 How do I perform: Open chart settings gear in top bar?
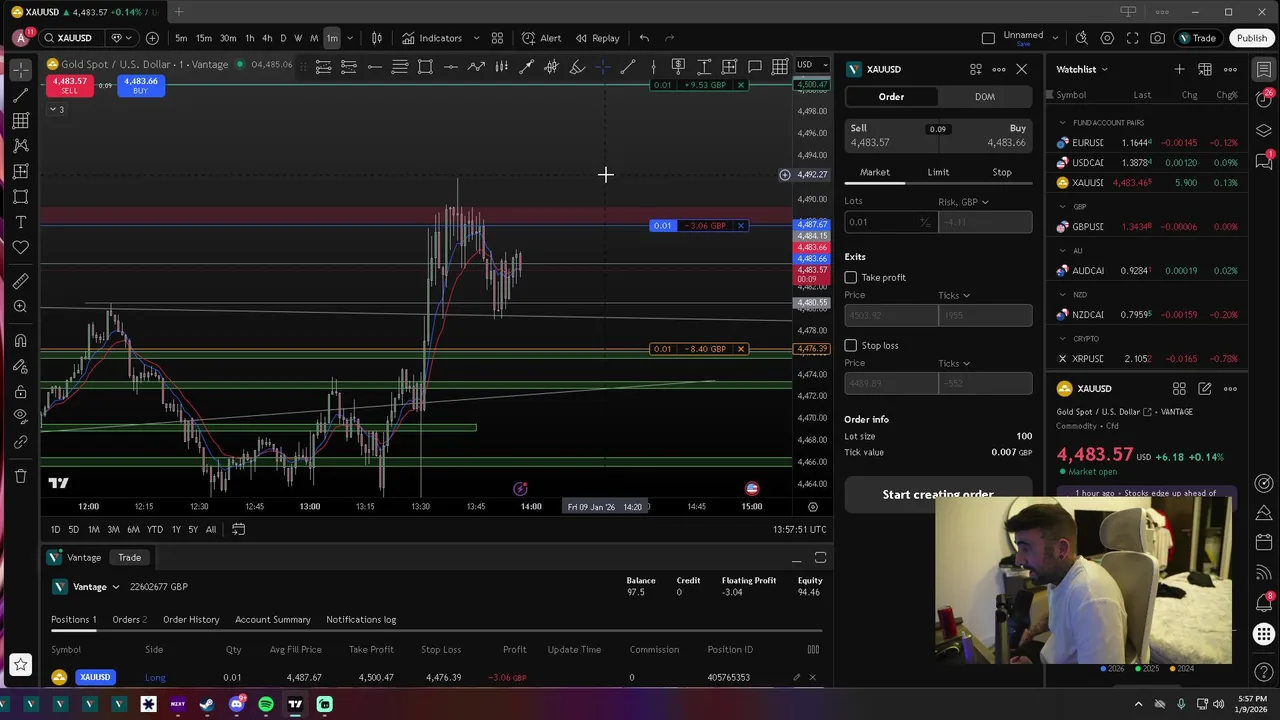tap(1107, 38)
